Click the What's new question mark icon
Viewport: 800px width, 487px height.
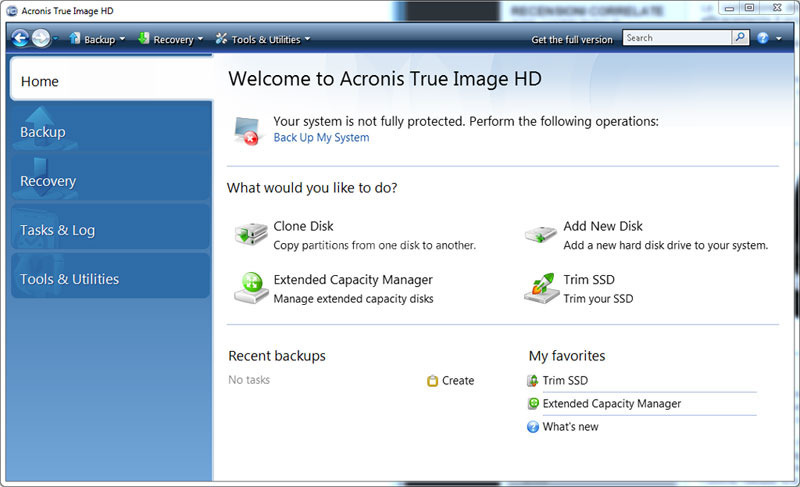coord(533,427)
